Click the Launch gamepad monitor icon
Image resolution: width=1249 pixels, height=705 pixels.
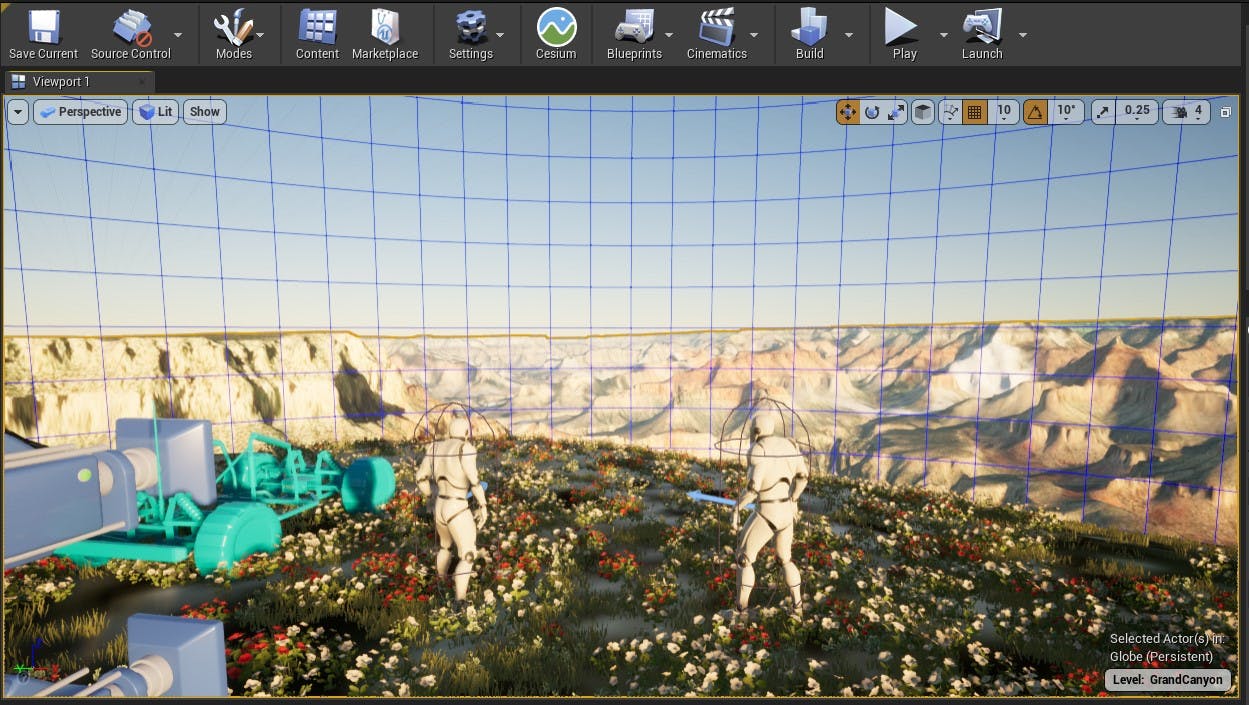pos(981,27)
